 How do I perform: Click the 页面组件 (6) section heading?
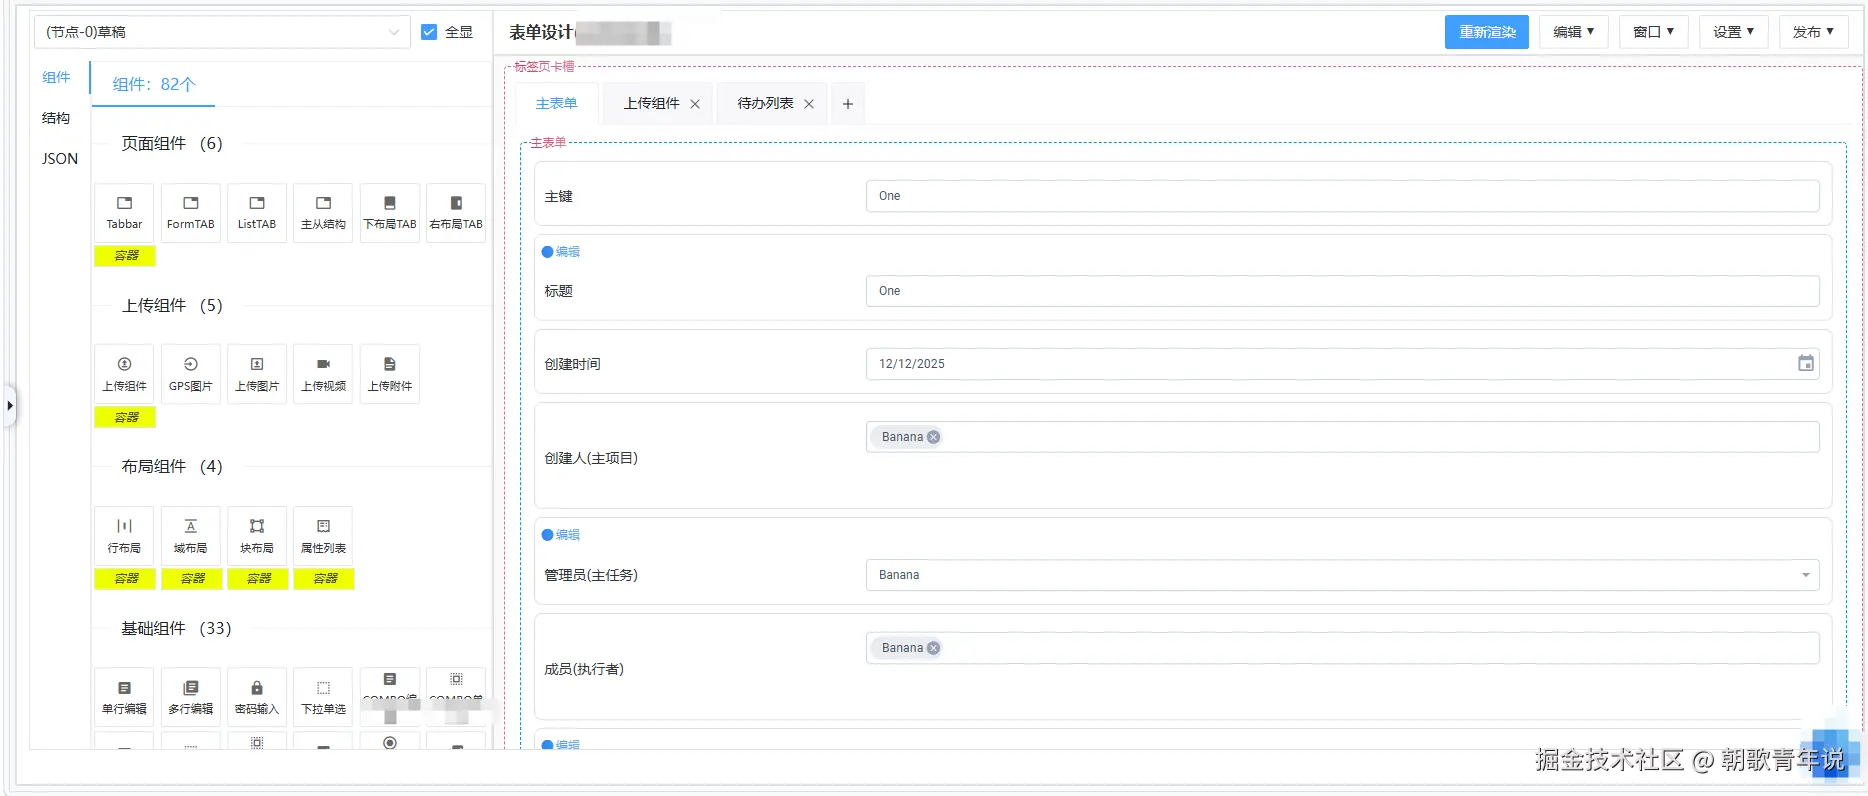(172, 143)
